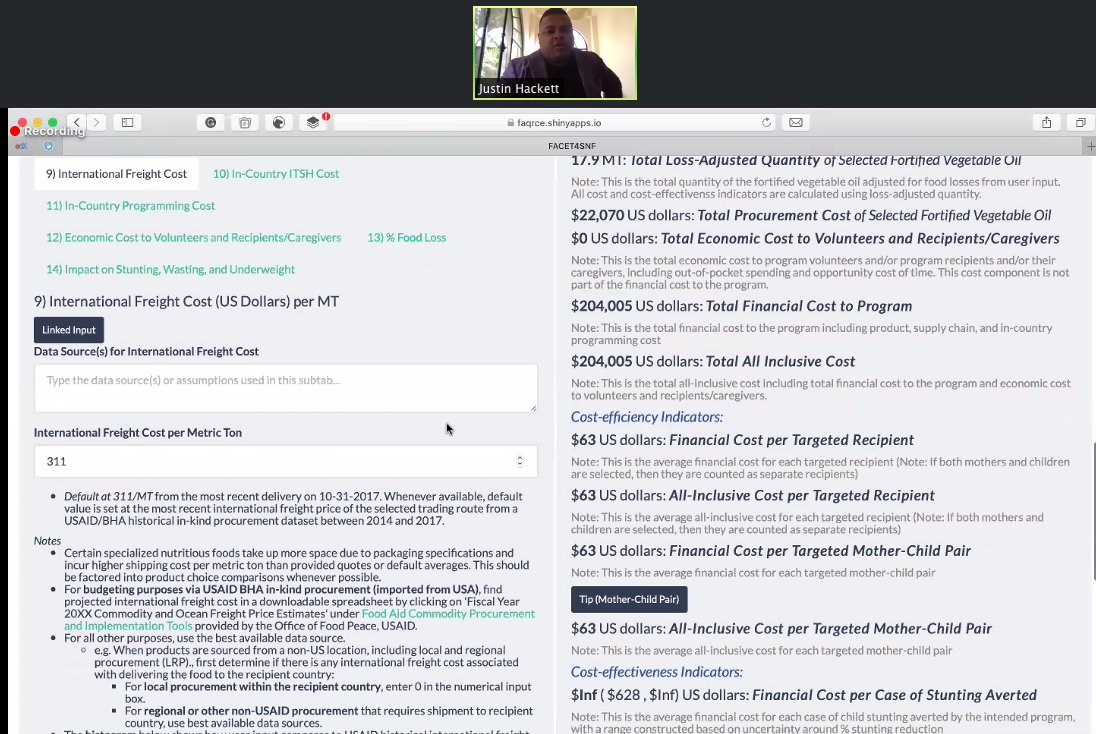Show tab overview with overlapping squares icon
1096x734 pixels.
[x=1081, y=122]
